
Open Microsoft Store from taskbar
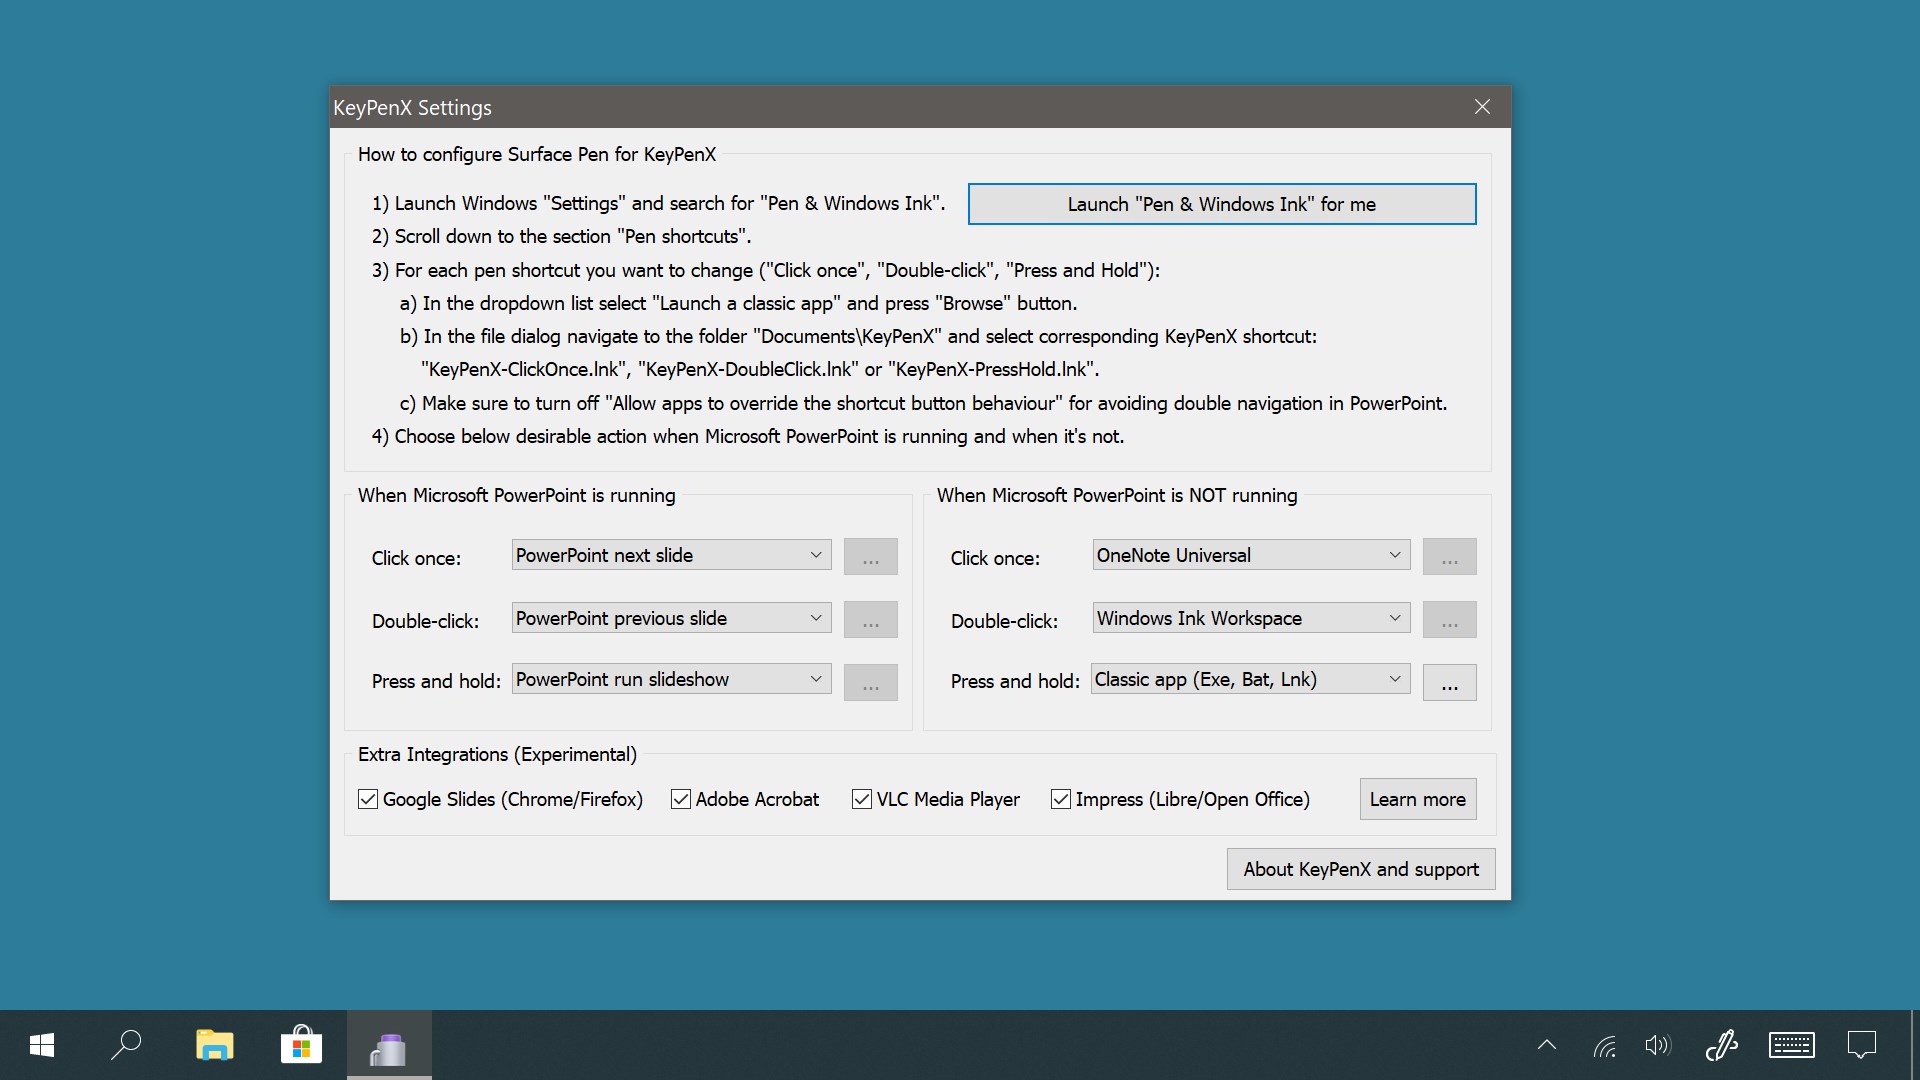coord(301,1046)
